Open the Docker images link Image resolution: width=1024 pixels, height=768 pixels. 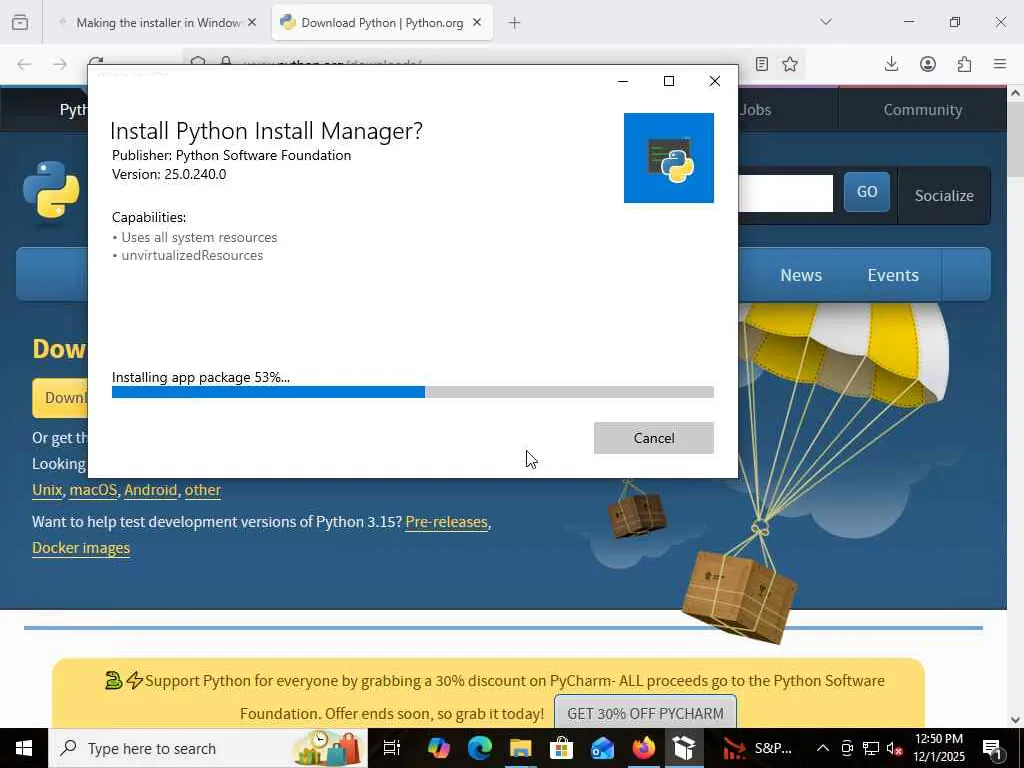pos(81,548)
